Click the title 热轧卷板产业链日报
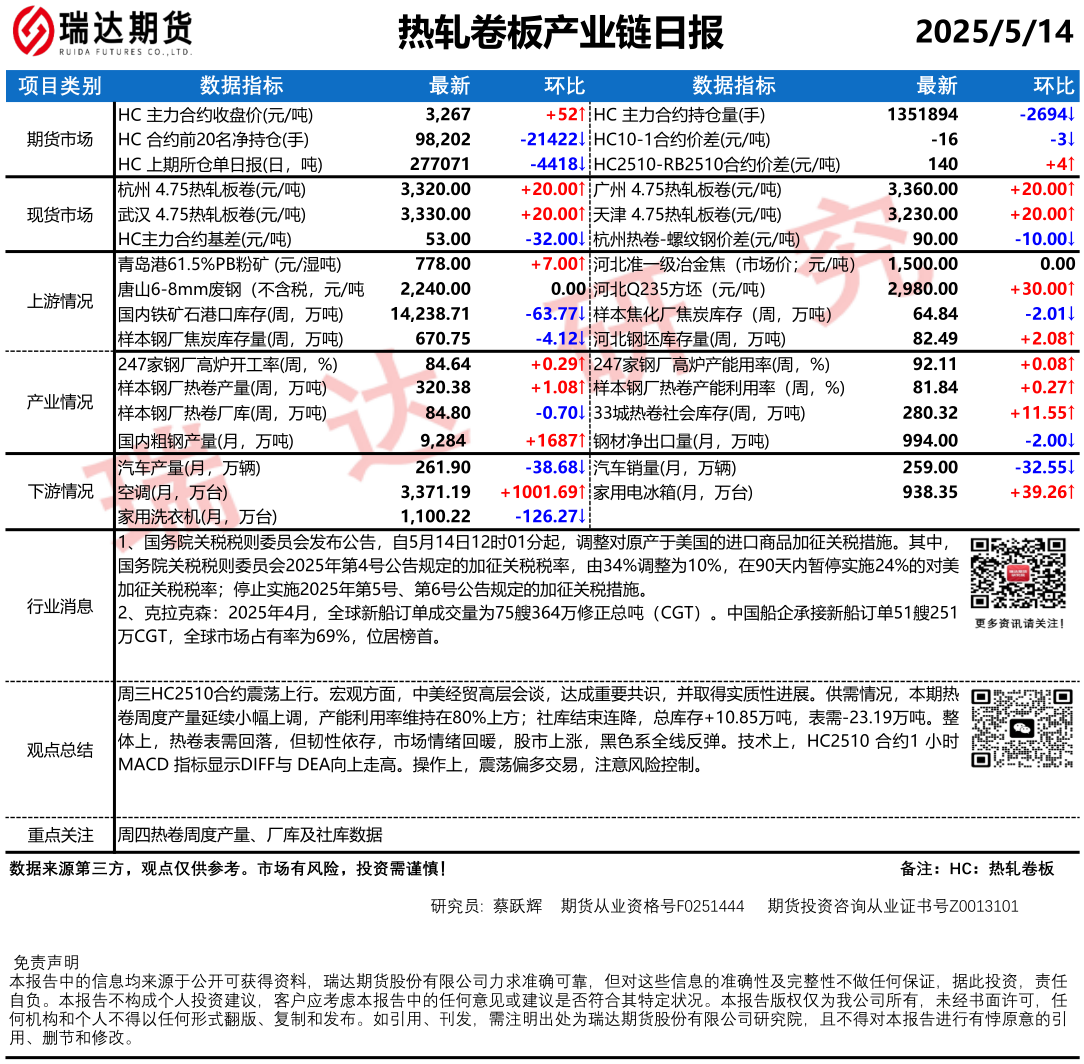This screenshot has height=1064, width=1084. (x=560, y=33)
